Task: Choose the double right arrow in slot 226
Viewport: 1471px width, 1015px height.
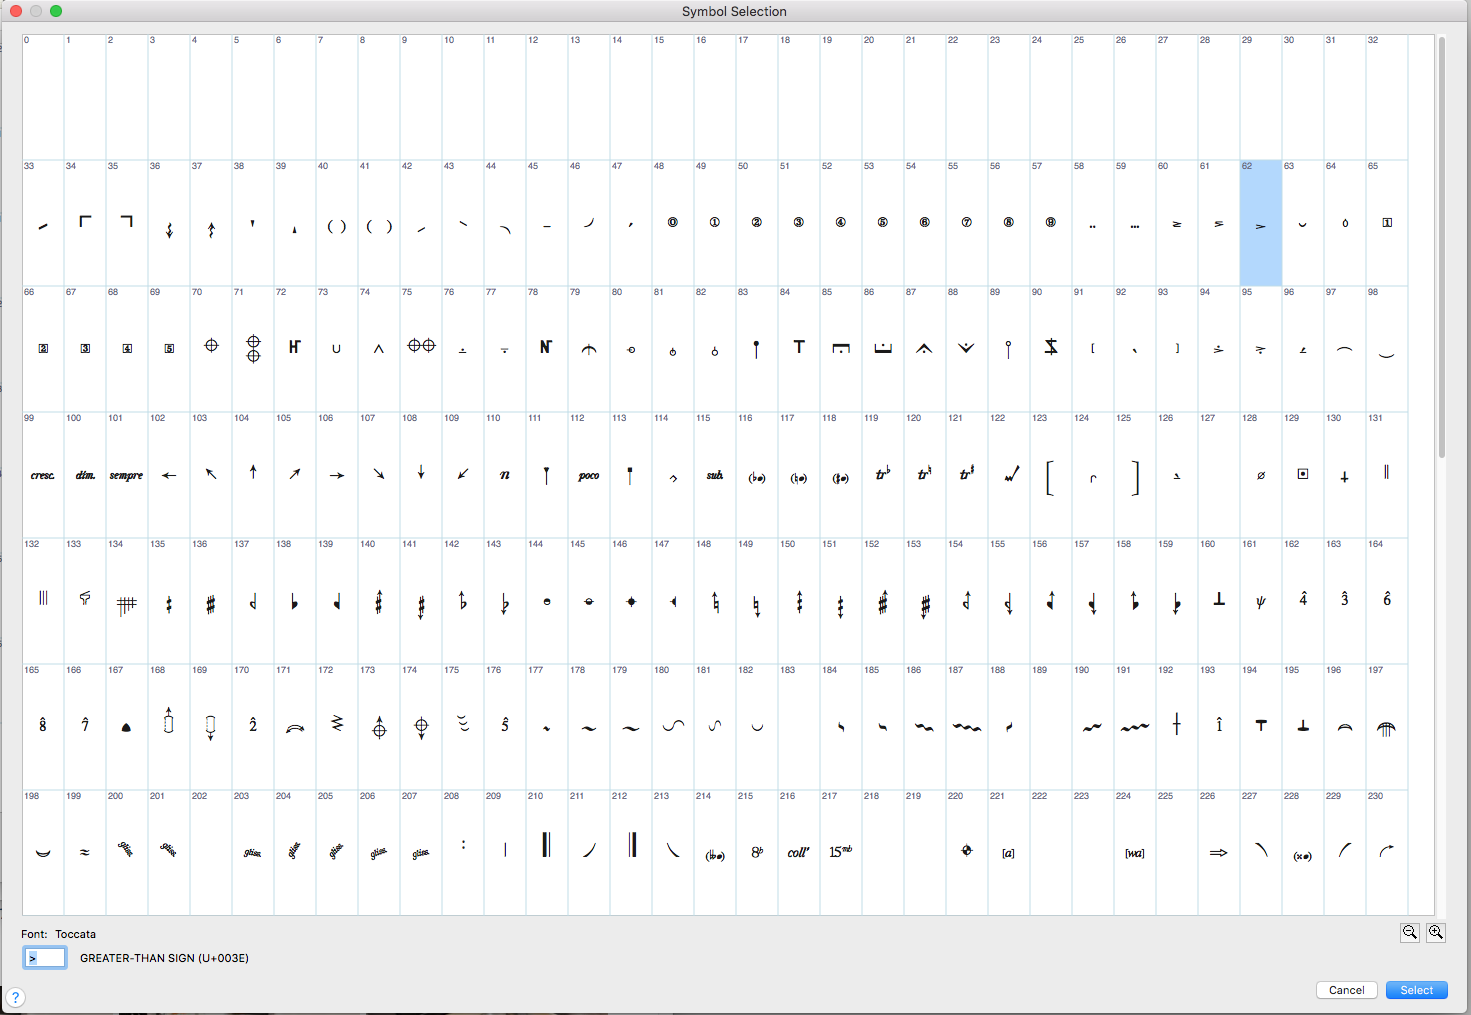Action: 1218,853
